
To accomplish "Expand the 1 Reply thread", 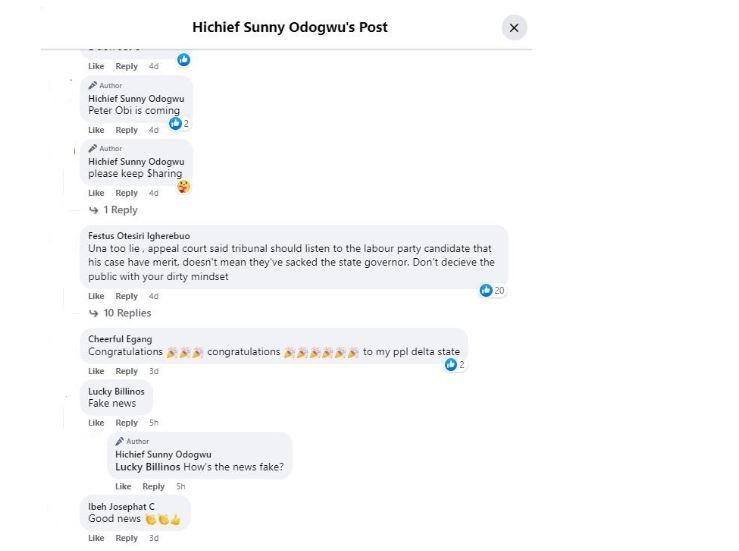I will click(113, 210).
